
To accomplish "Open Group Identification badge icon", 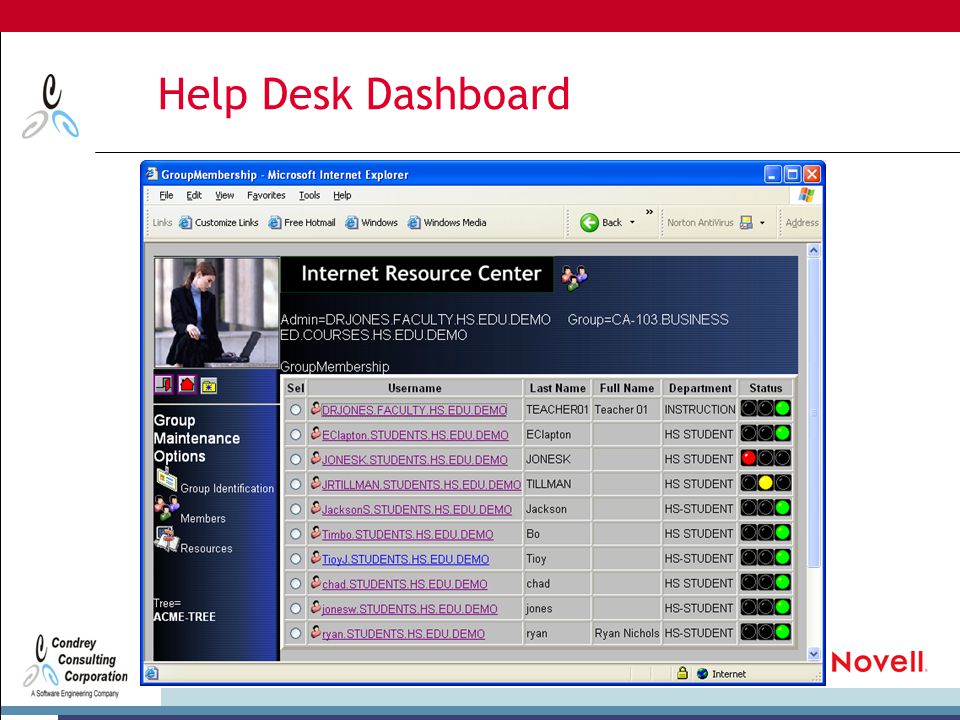I will [x=166, y=479].
